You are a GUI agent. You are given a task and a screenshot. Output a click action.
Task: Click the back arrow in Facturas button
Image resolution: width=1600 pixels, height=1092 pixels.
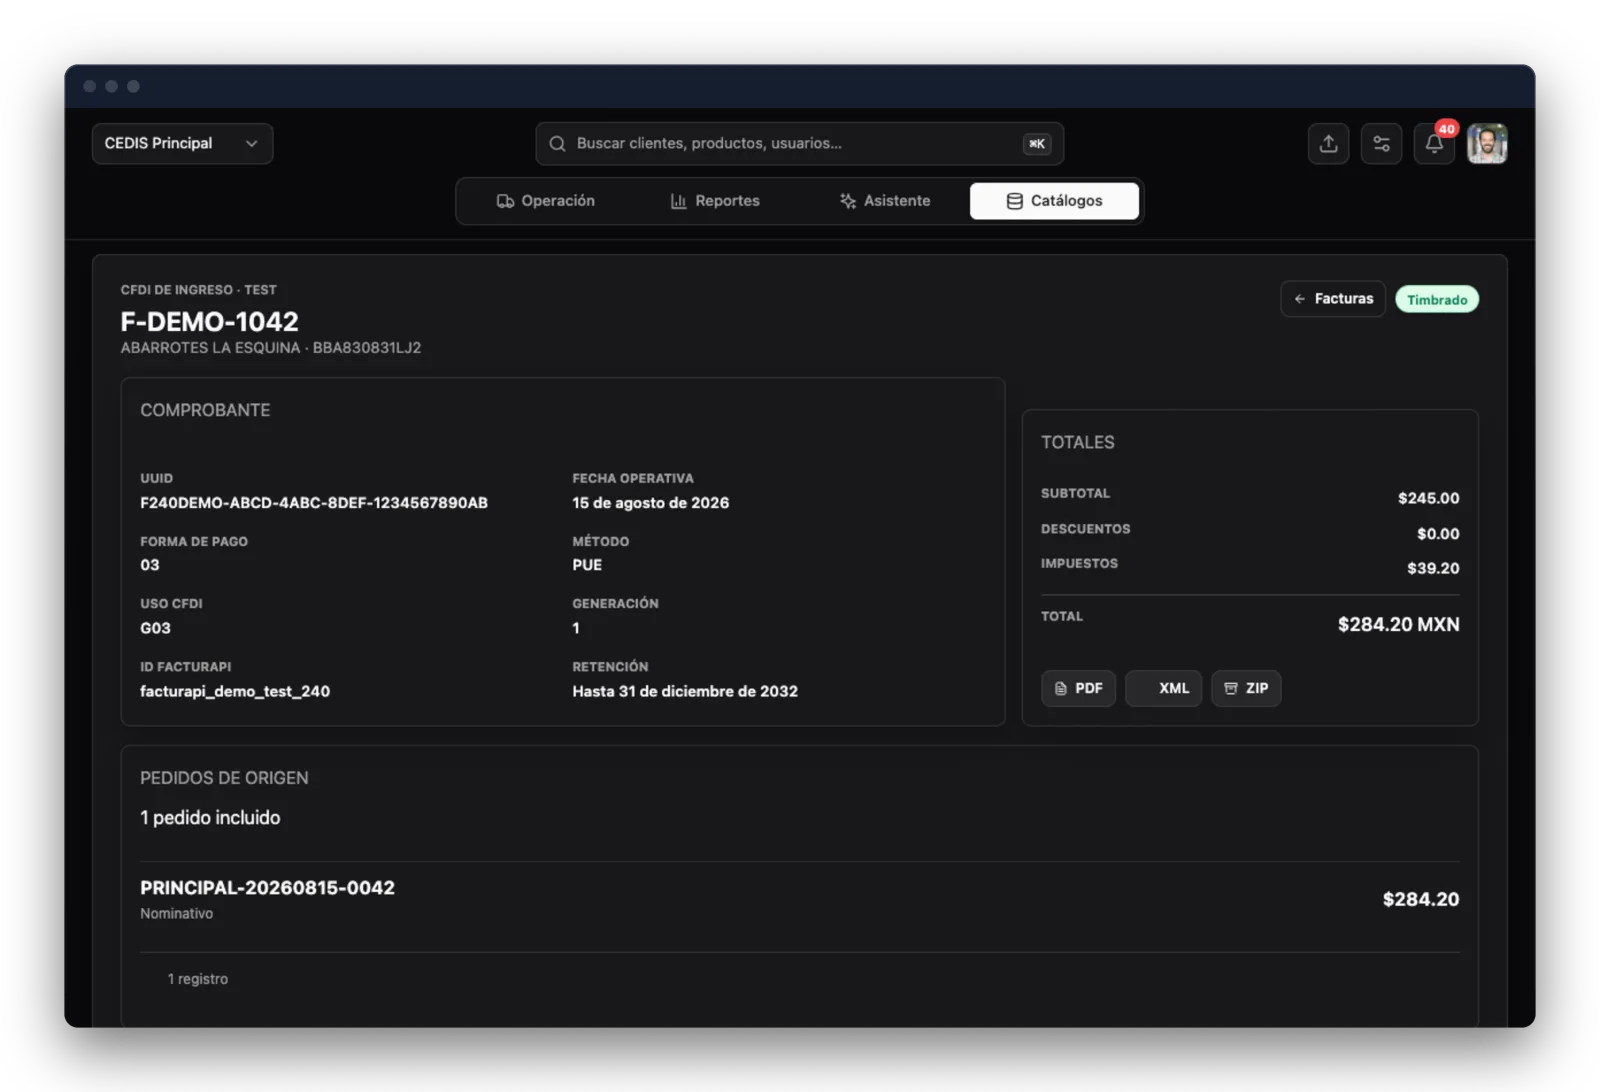tap(1299, 299)
